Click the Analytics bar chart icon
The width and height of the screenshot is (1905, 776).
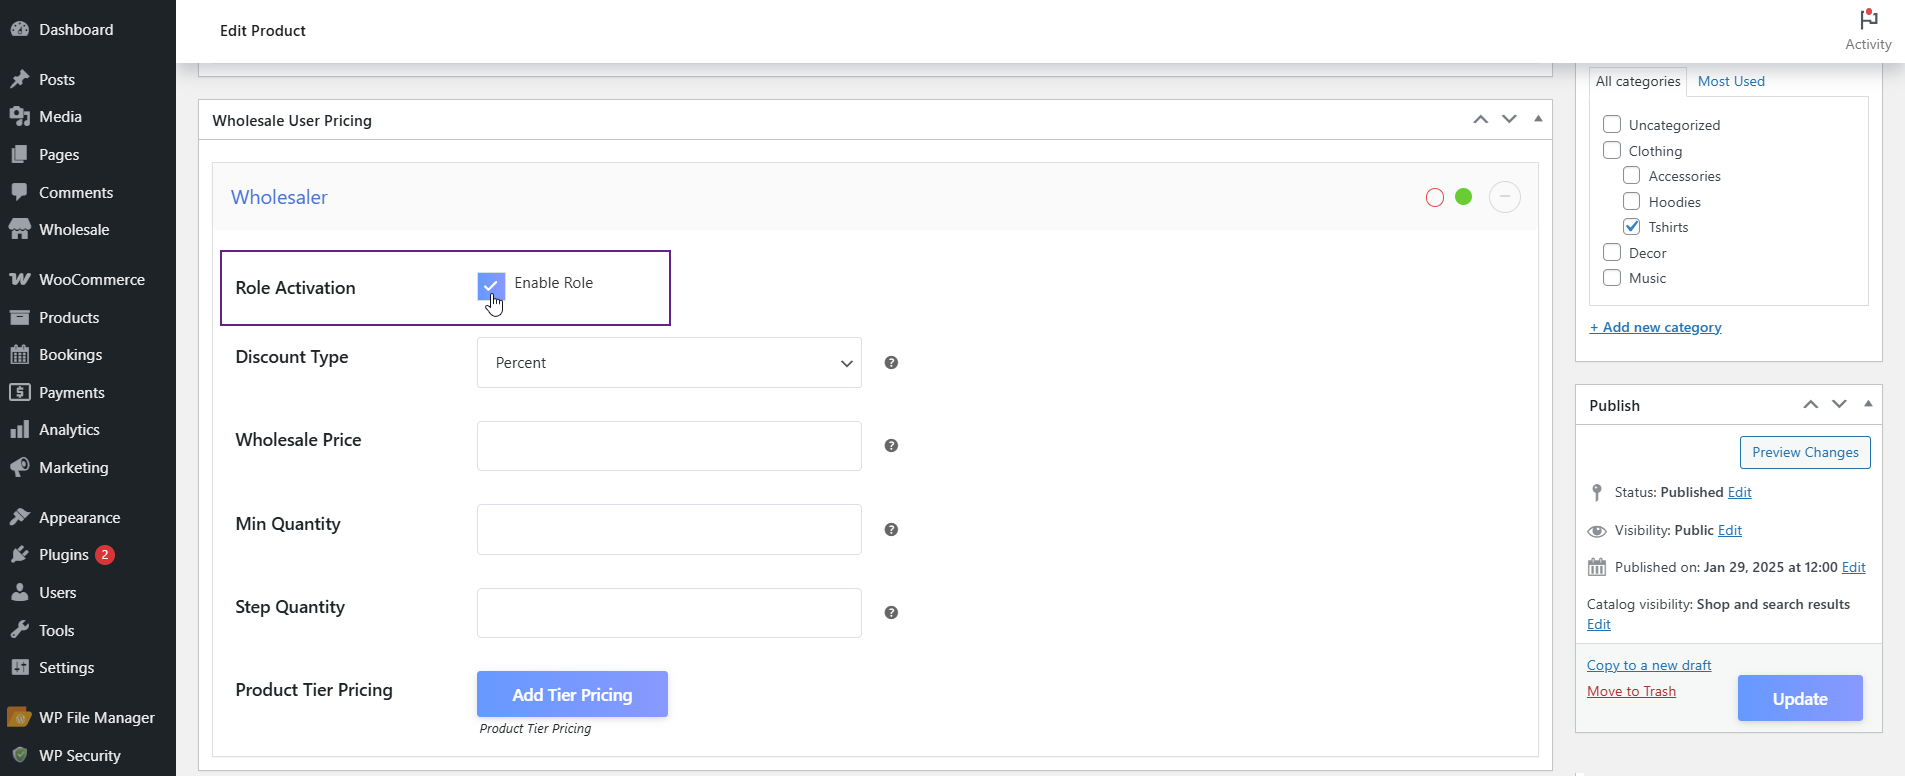(x=19, y=430)
